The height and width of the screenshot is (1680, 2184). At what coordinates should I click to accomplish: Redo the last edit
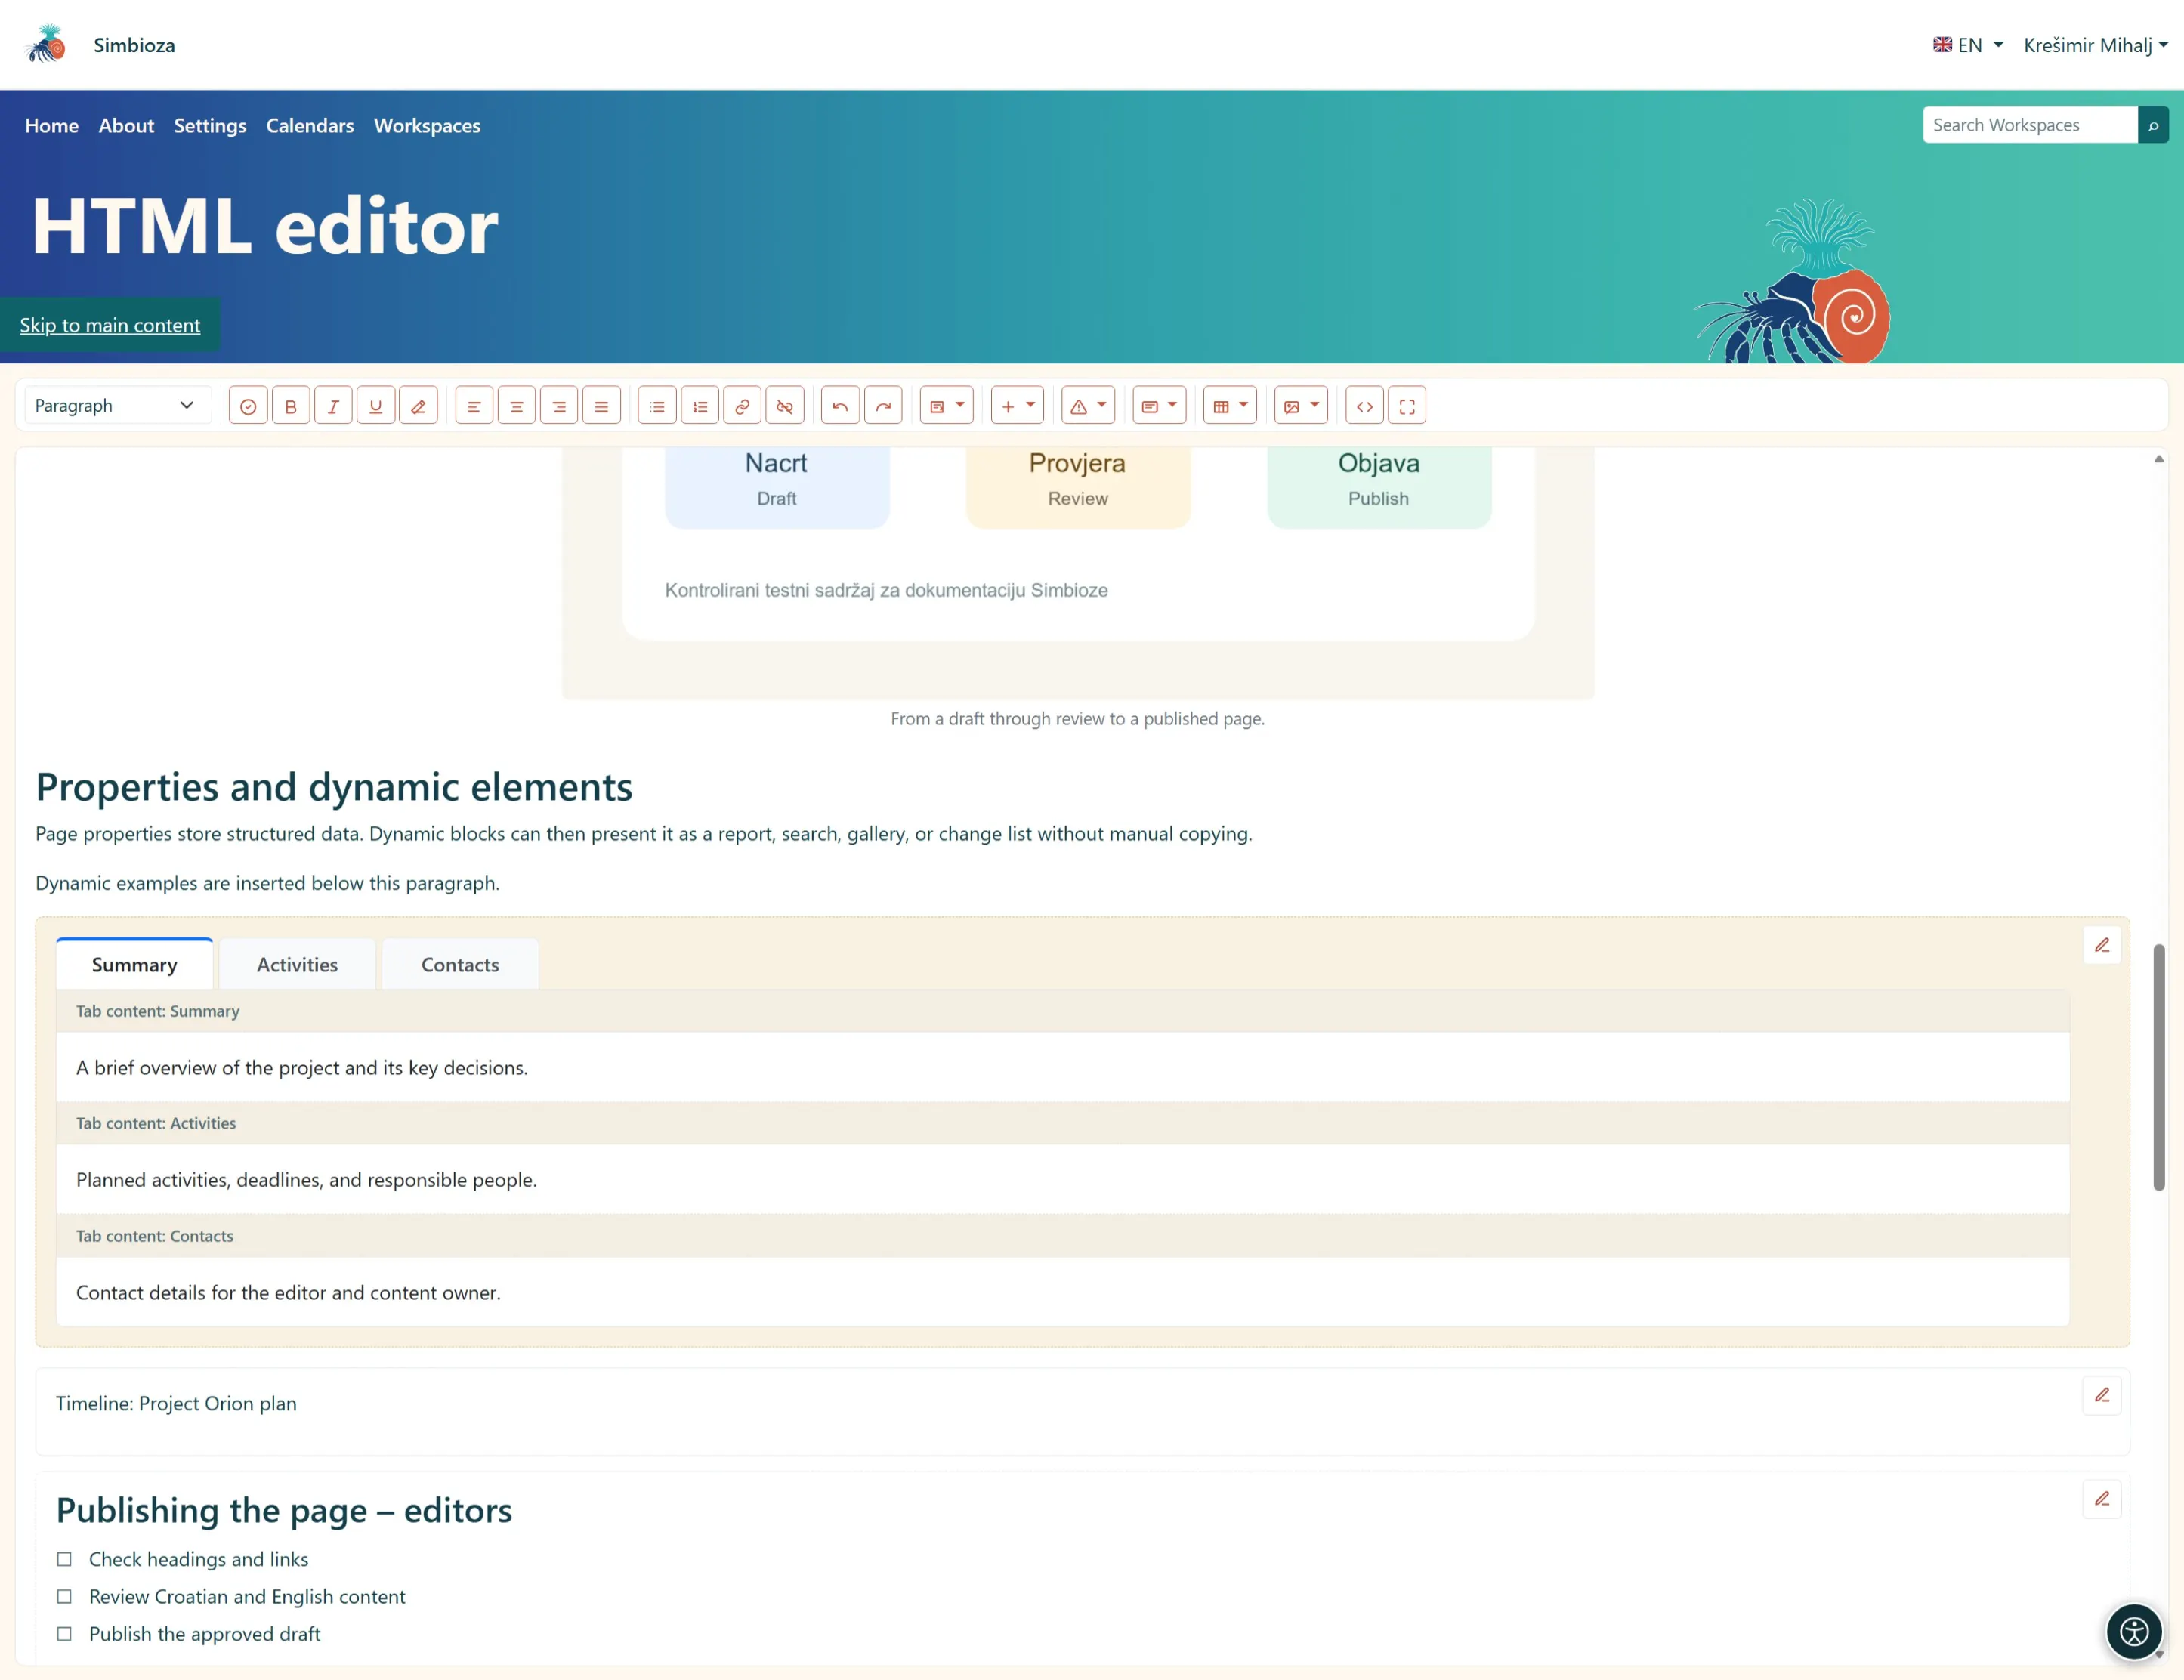[883, 406]
